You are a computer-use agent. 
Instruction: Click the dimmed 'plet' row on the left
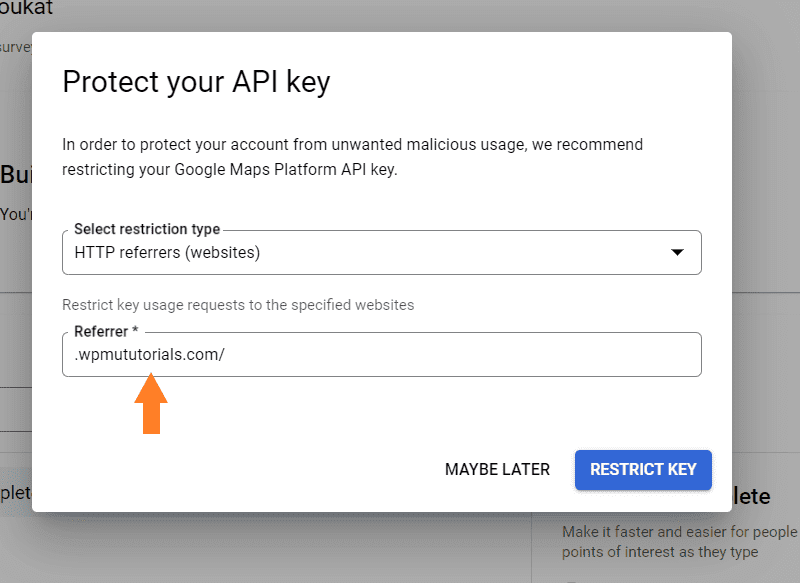[16, 493]
